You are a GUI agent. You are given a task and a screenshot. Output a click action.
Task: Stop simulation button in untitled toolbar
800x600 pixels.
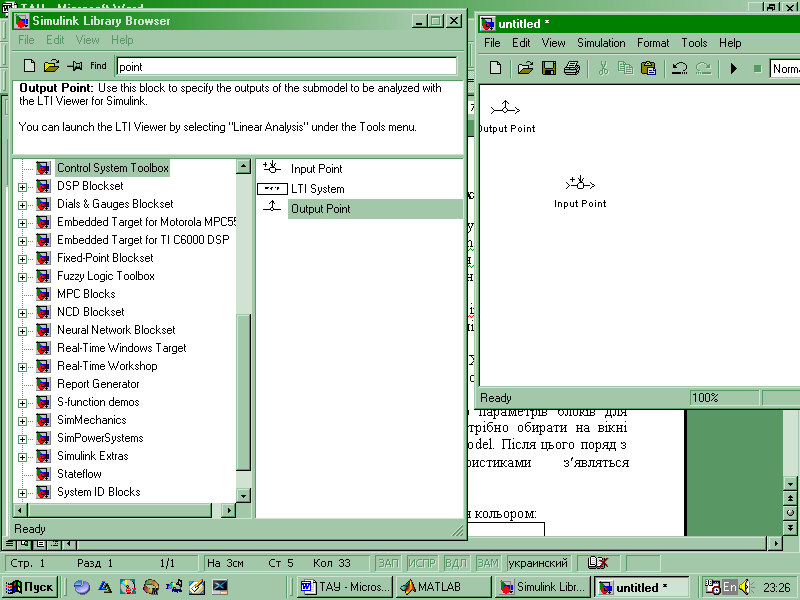(x=758, y=68)
